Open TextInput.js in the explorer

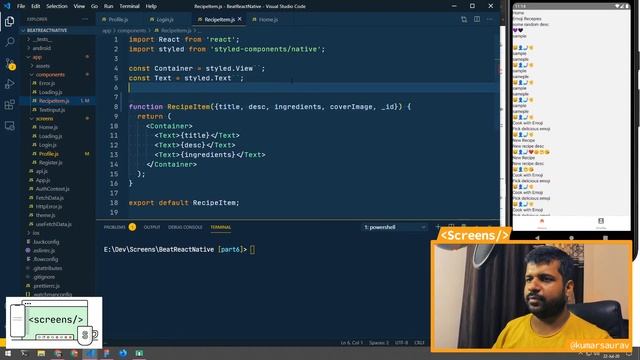pos(52,110)
